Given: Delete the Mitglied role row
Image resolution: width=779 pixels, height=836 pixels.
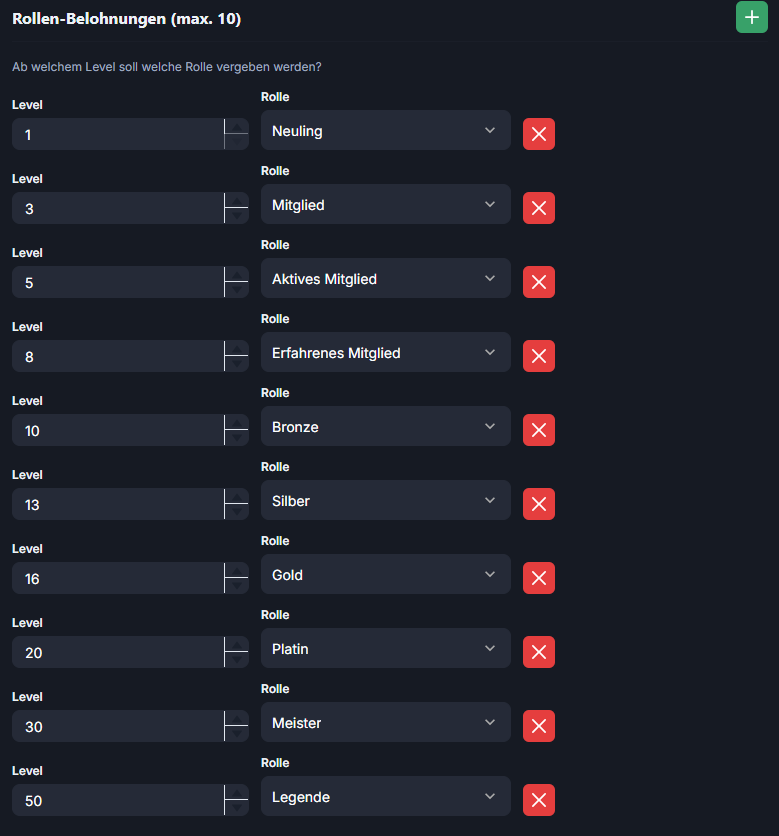Looking at the screenshot, I should [539, 208].
